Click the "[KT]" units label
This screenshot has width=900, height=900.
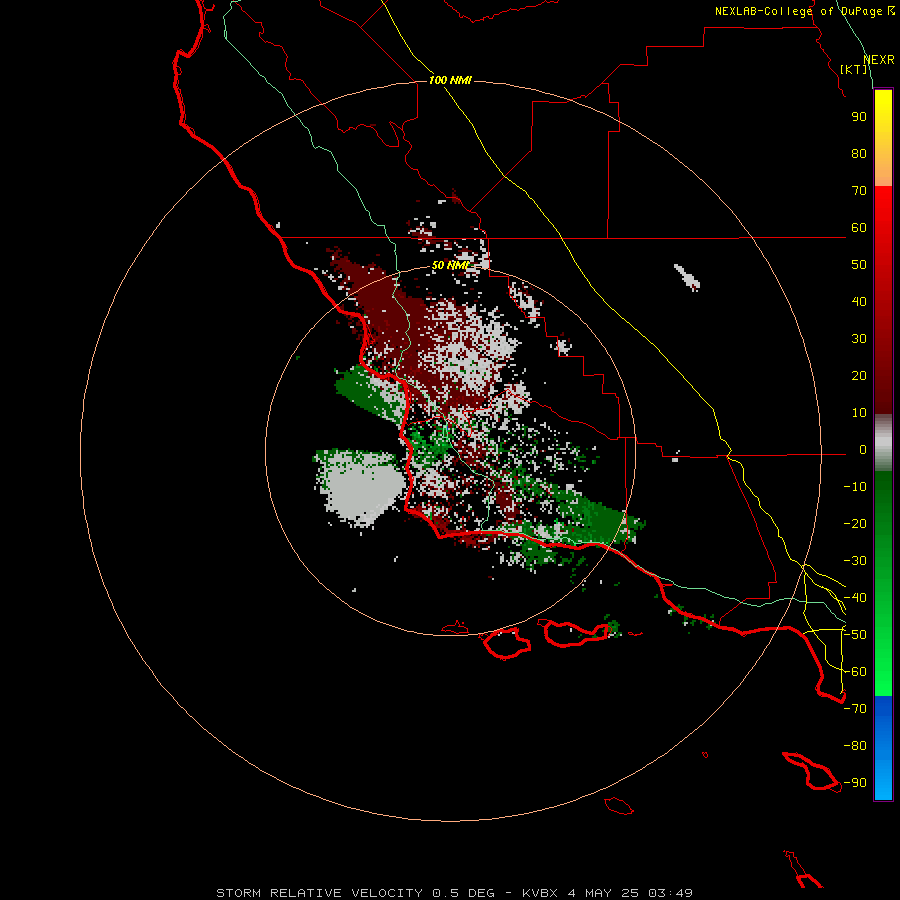coord(854,69)
